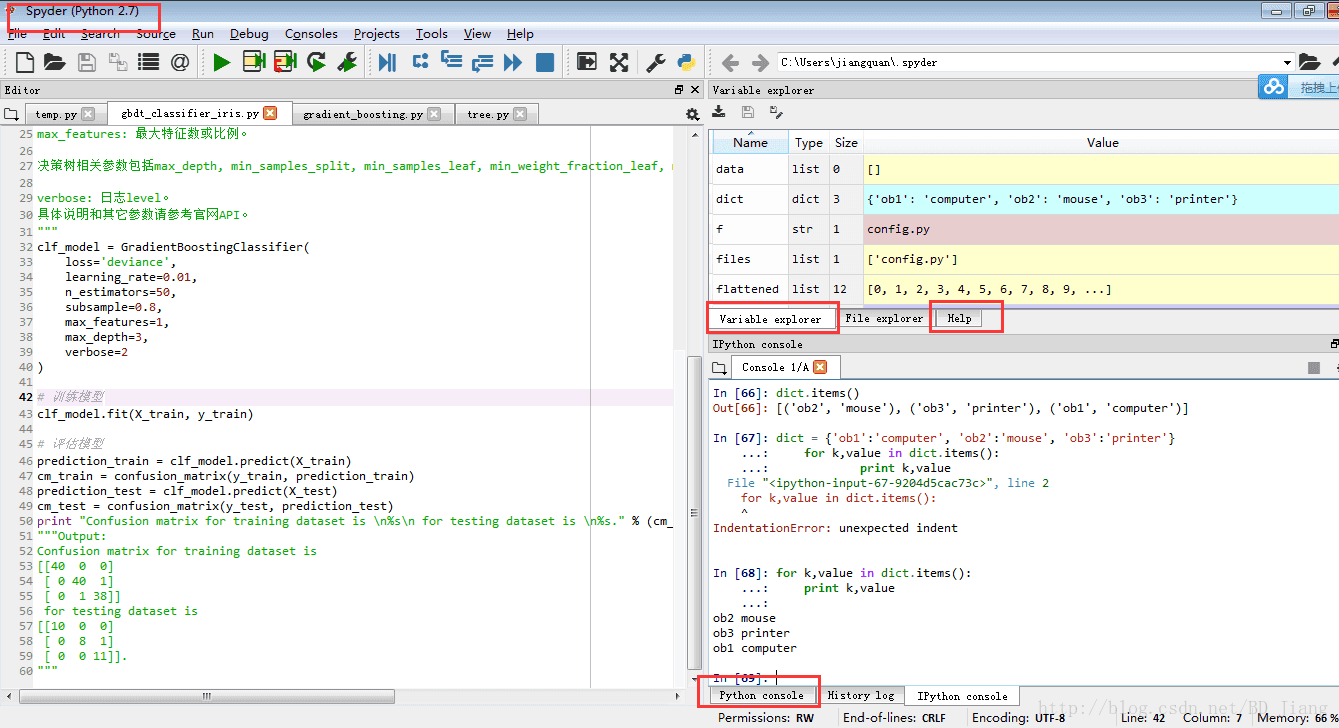Open Preferences with the wrench icon
This screenshot has width=1339, height=728.
(656, 63)
